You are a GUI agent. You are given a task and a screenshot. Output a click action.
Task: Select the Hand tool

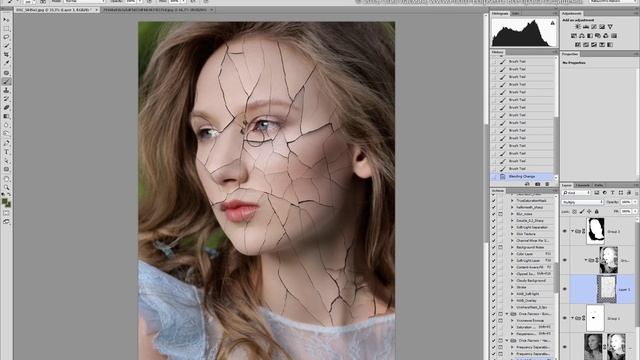pos(6,179)
